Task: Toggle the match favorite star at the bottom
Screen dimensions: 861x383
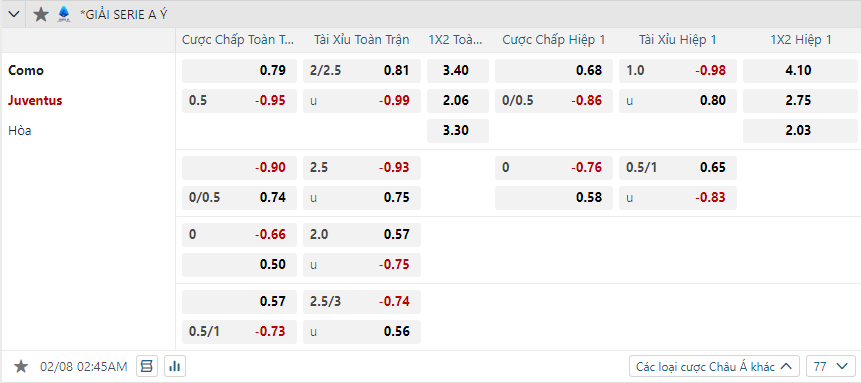Action: click(21, 366)
